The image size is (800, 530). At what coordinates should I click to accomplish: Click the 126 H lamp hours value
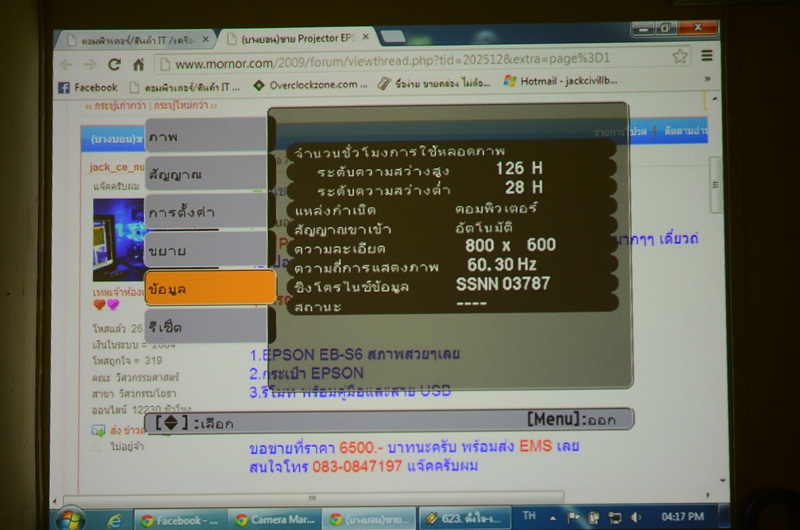519,168
